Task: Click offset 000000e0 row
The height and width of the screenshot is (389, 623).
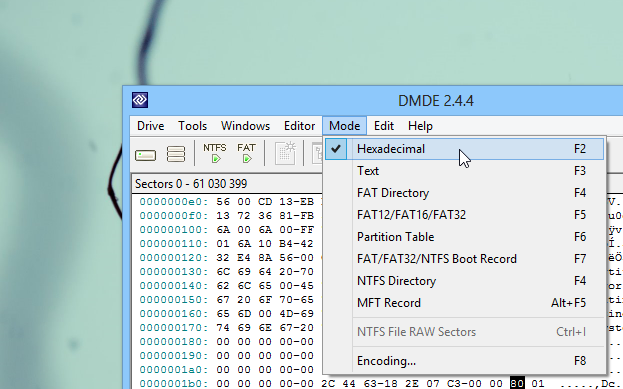Action: click(174, 202)
